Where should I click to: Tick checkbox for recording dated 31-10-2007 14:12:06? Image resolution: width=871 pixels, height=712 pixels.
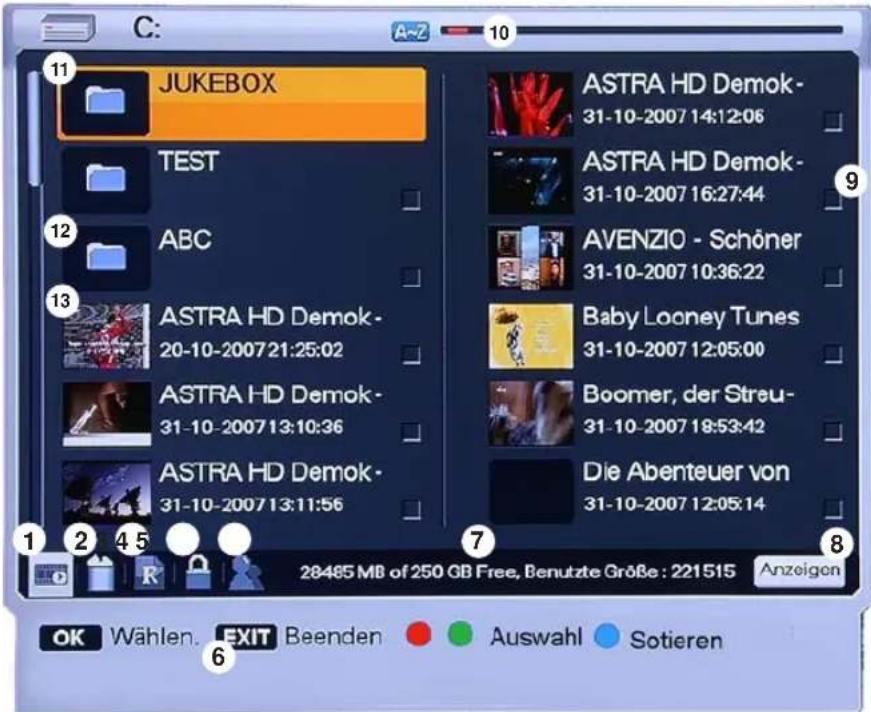[x=833, y=122]
